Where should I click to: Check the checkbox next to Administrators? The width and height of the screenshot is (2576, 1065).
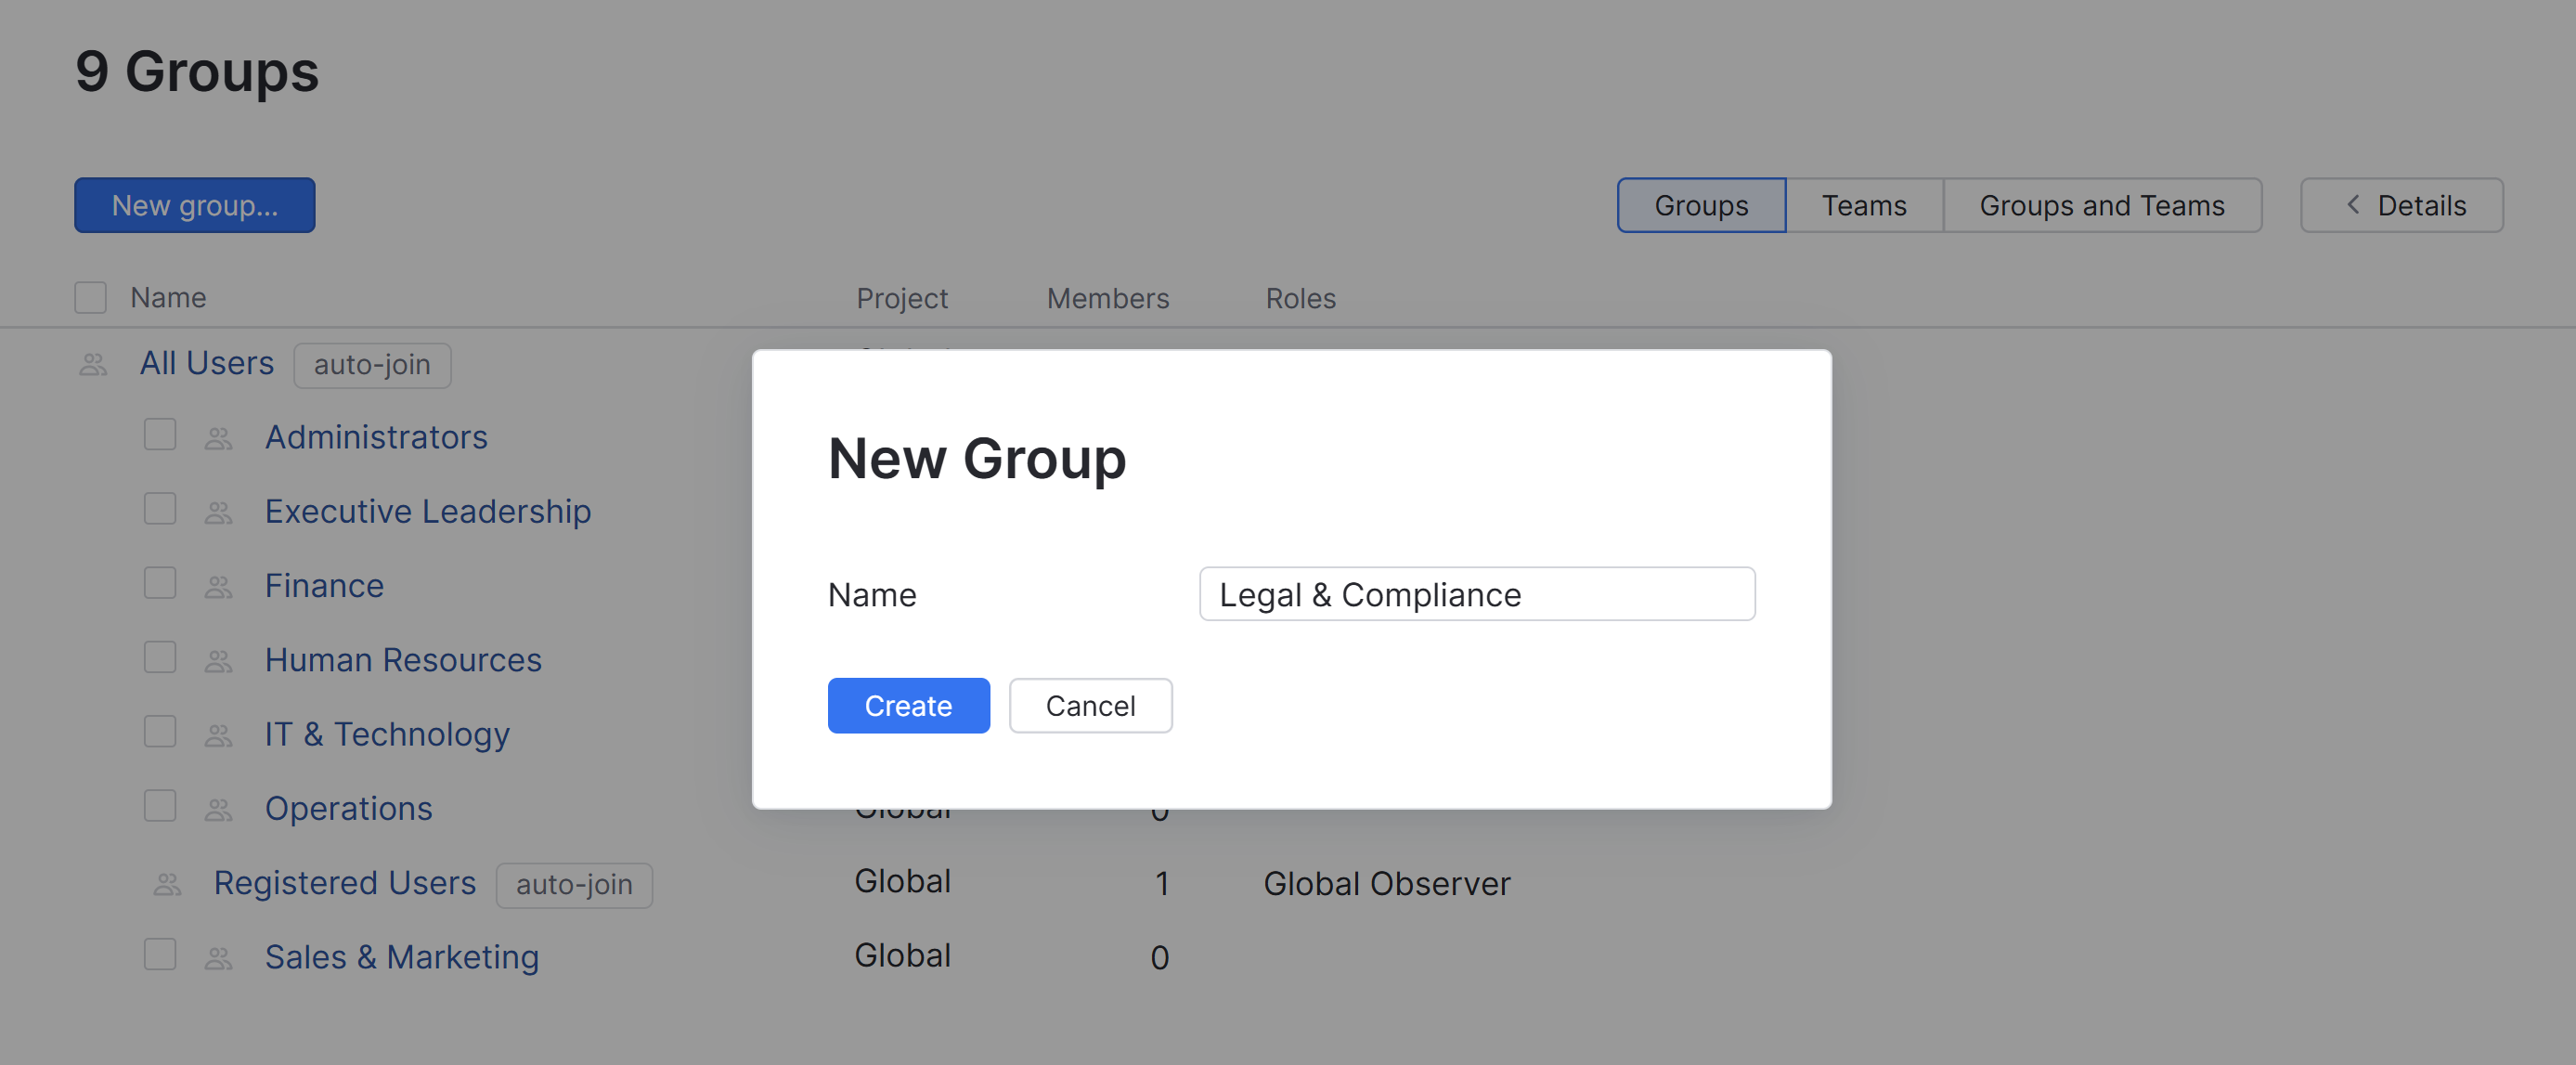pyautogui.click(x=159, y=434)
